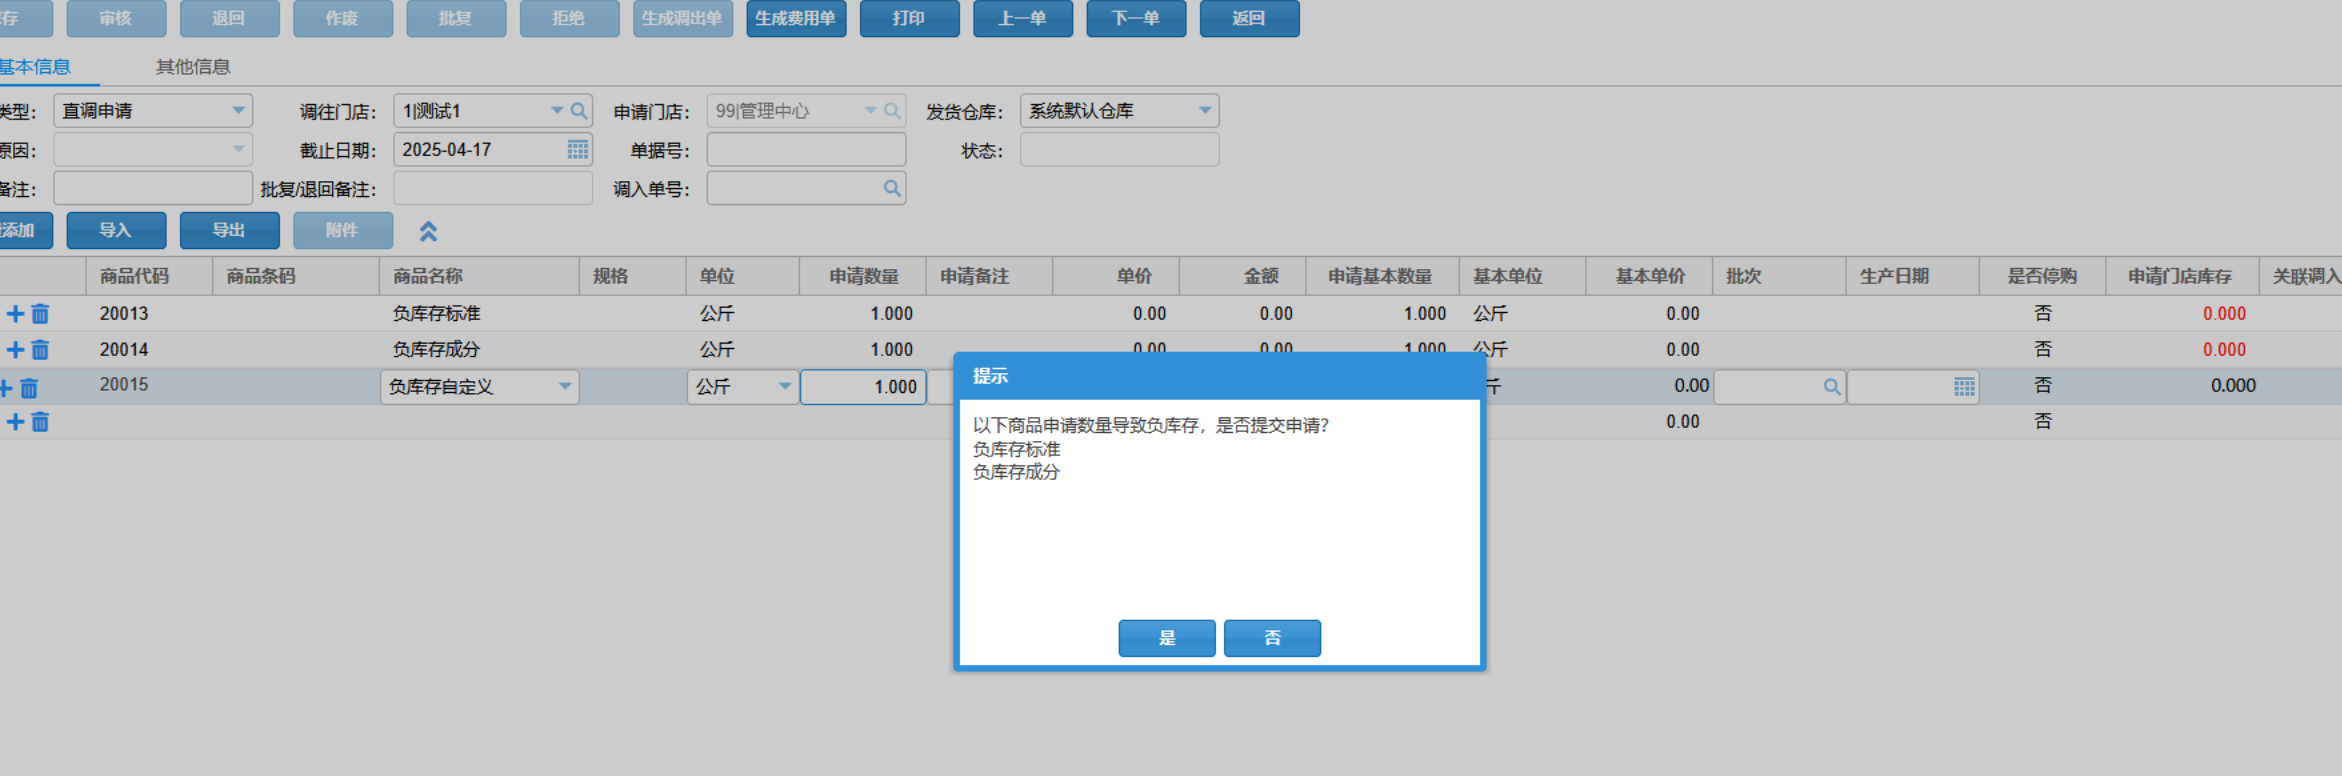
Task: Open calendar picker for 截止日期
Action: point(578,150)
